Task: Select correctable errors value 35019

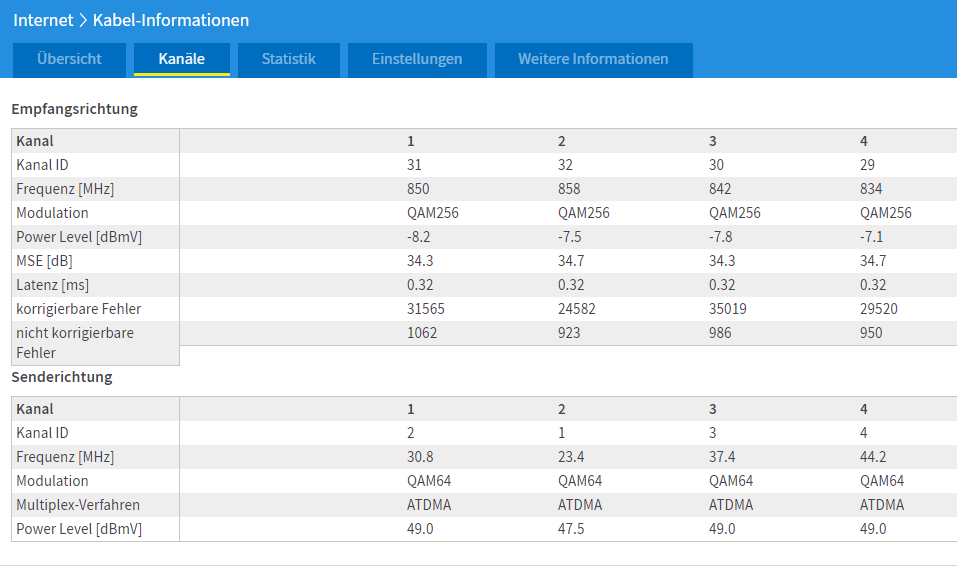Action: tap(728, 309)
